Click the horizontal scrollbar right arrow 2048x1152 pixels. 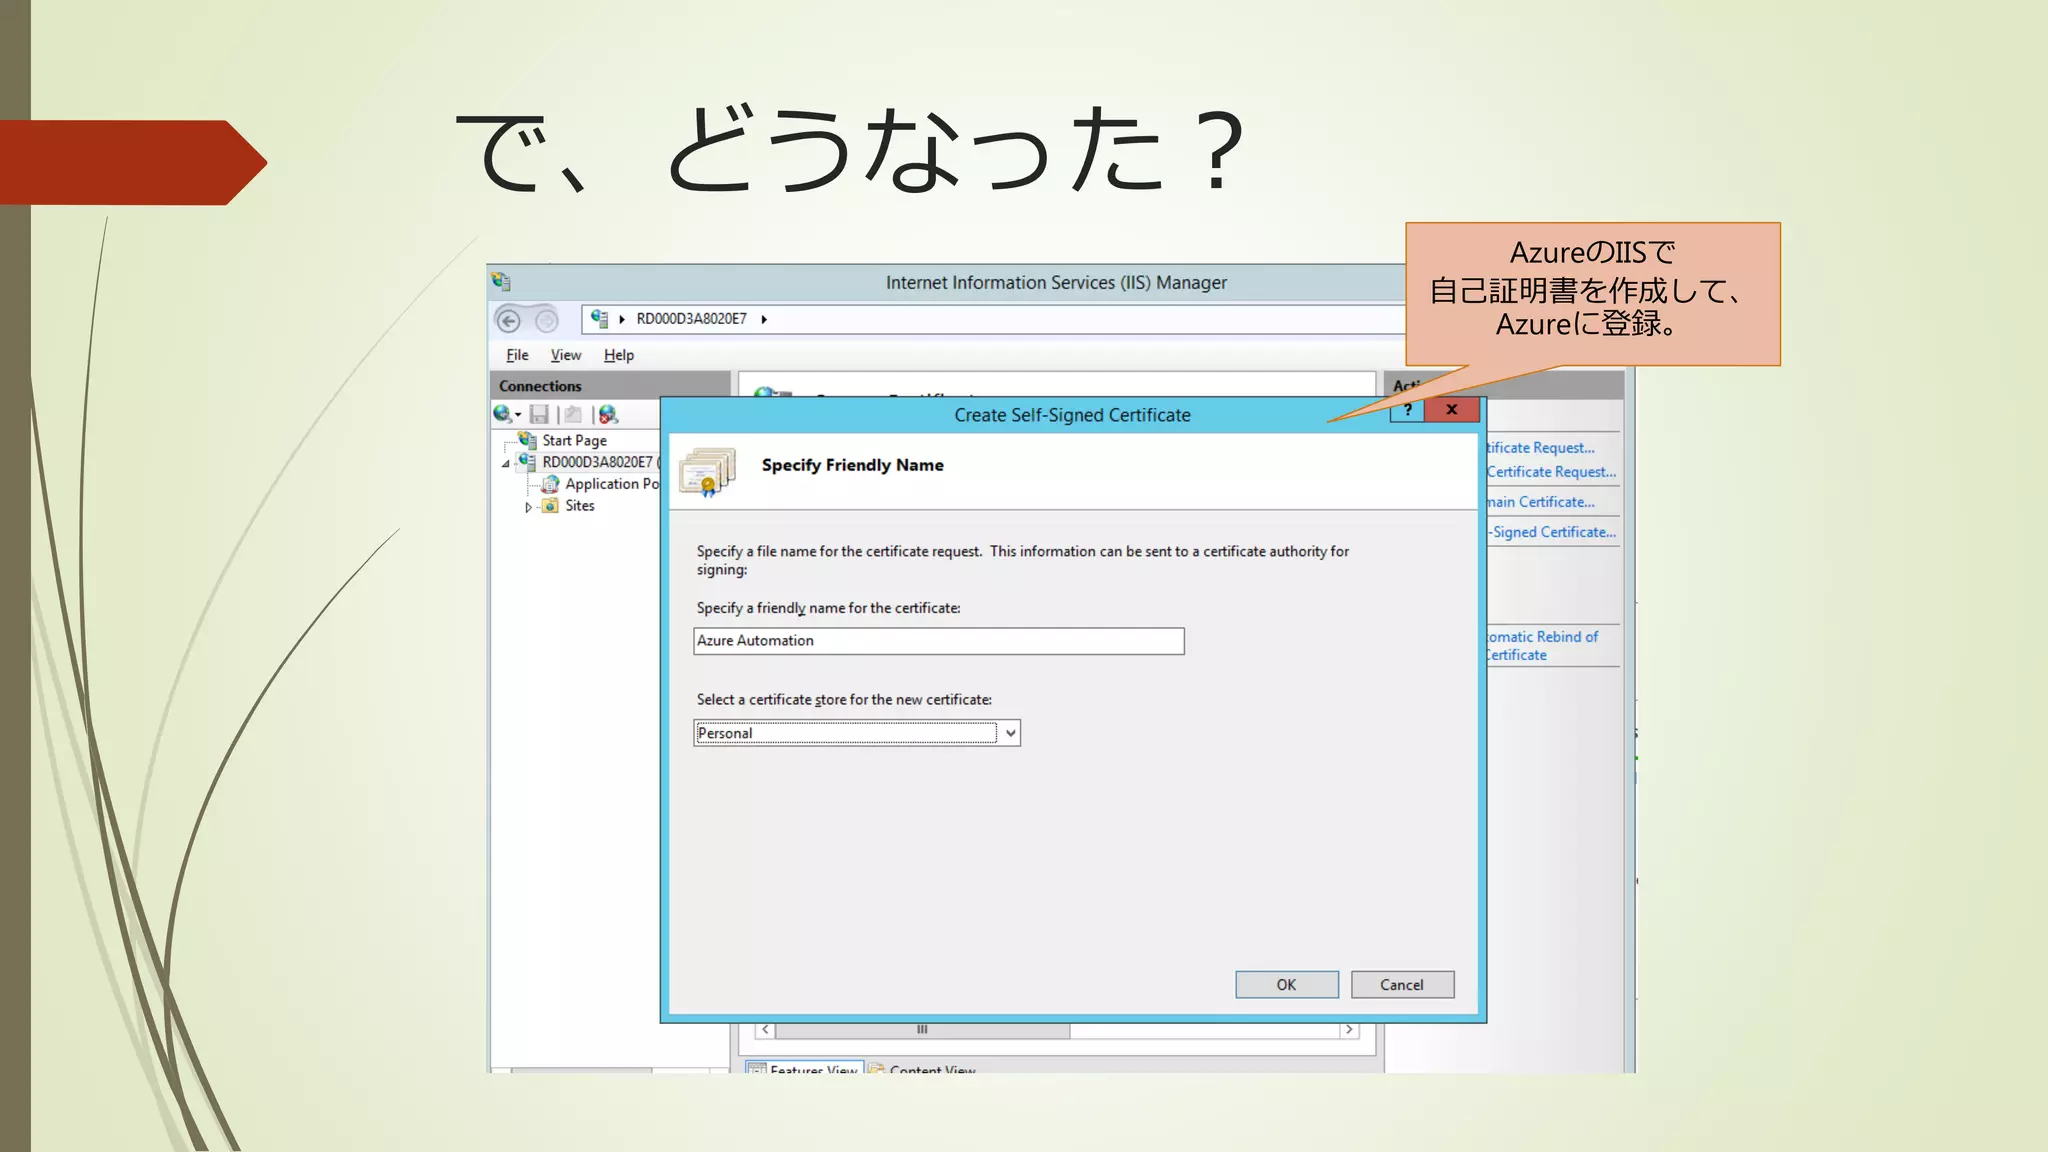click(x=1349, y=1029)
